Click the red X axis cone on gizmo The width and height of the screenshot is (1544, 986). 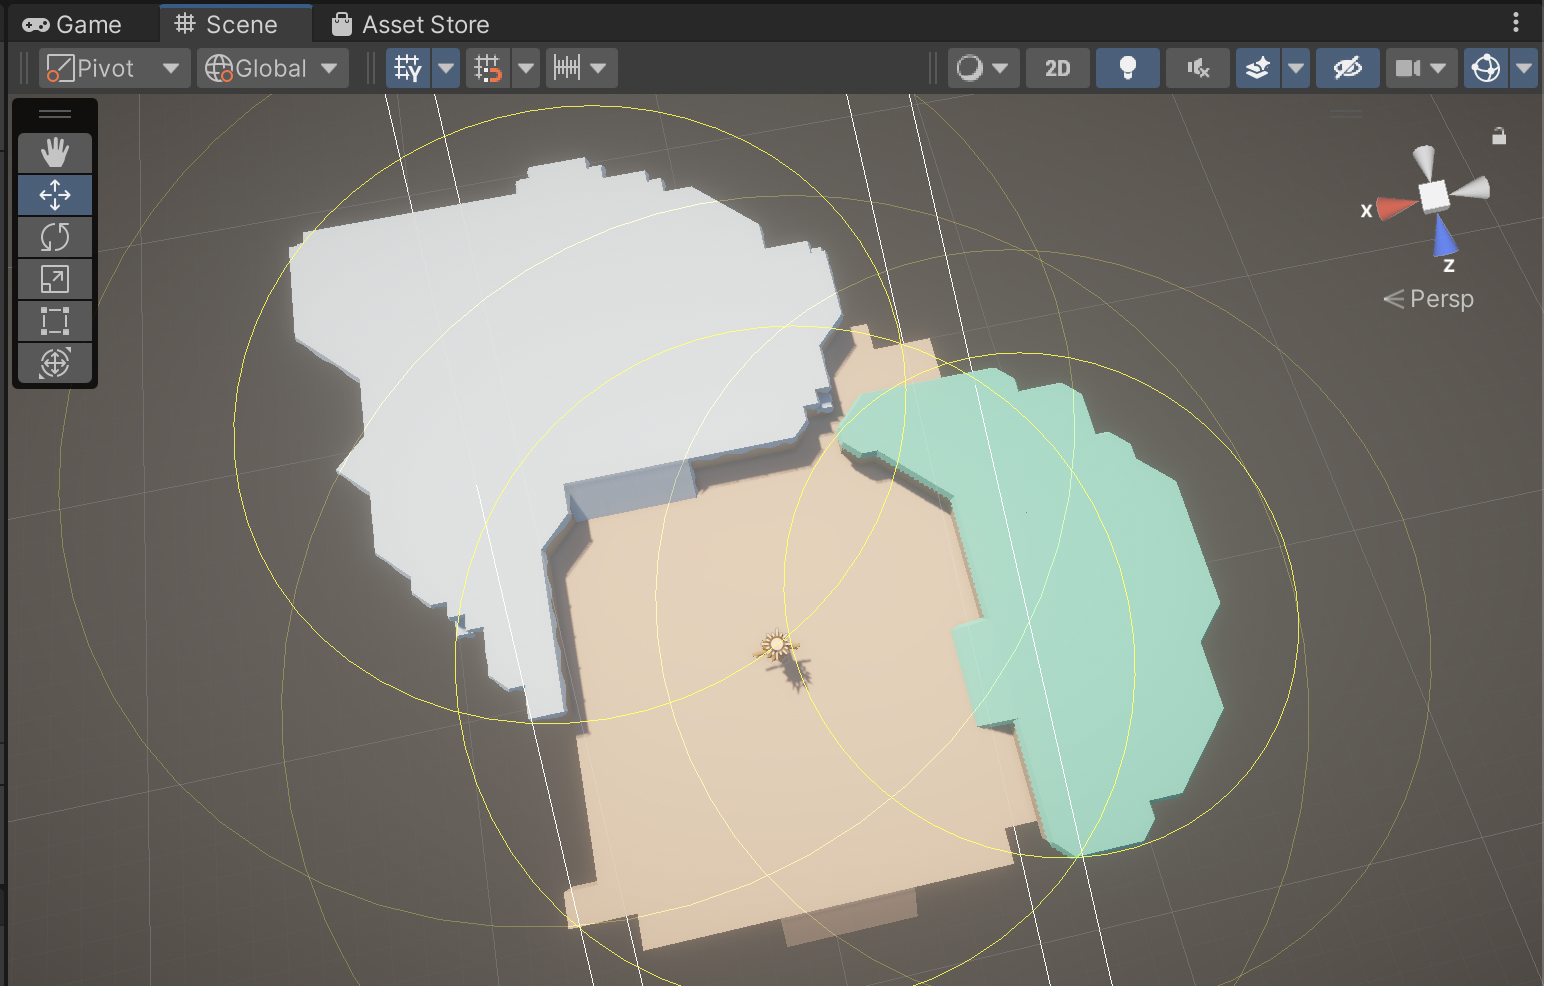tap(1397, 208)
